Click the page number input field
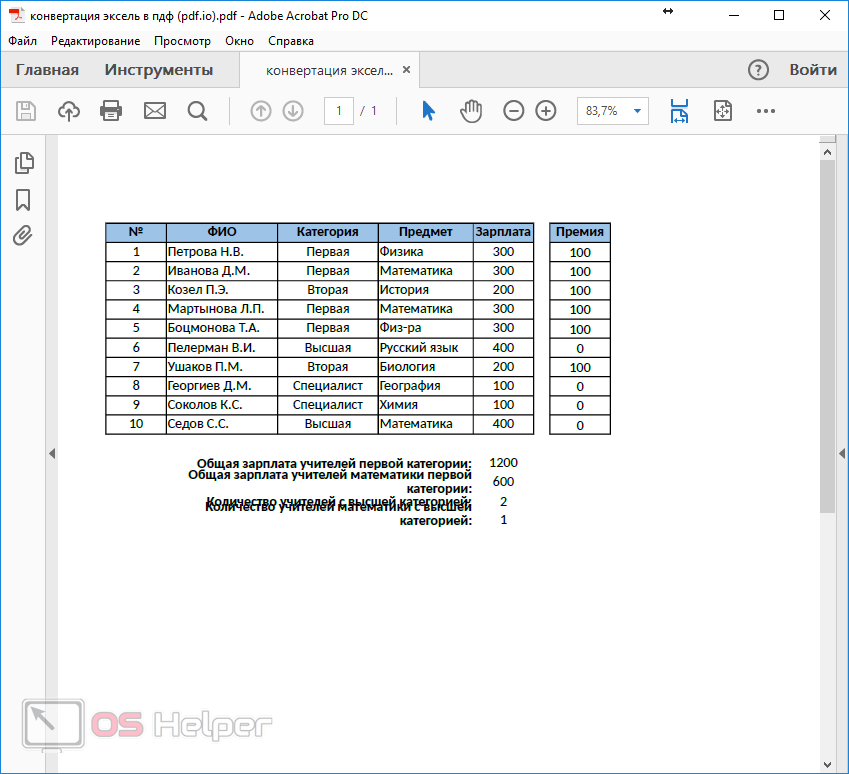 click(339, 111)
